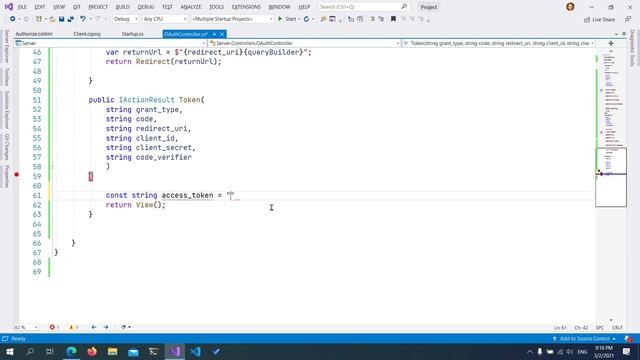Close the OAuthController.cs tab
The width and height of the screenshot is (640, 360).
(222, 34)
